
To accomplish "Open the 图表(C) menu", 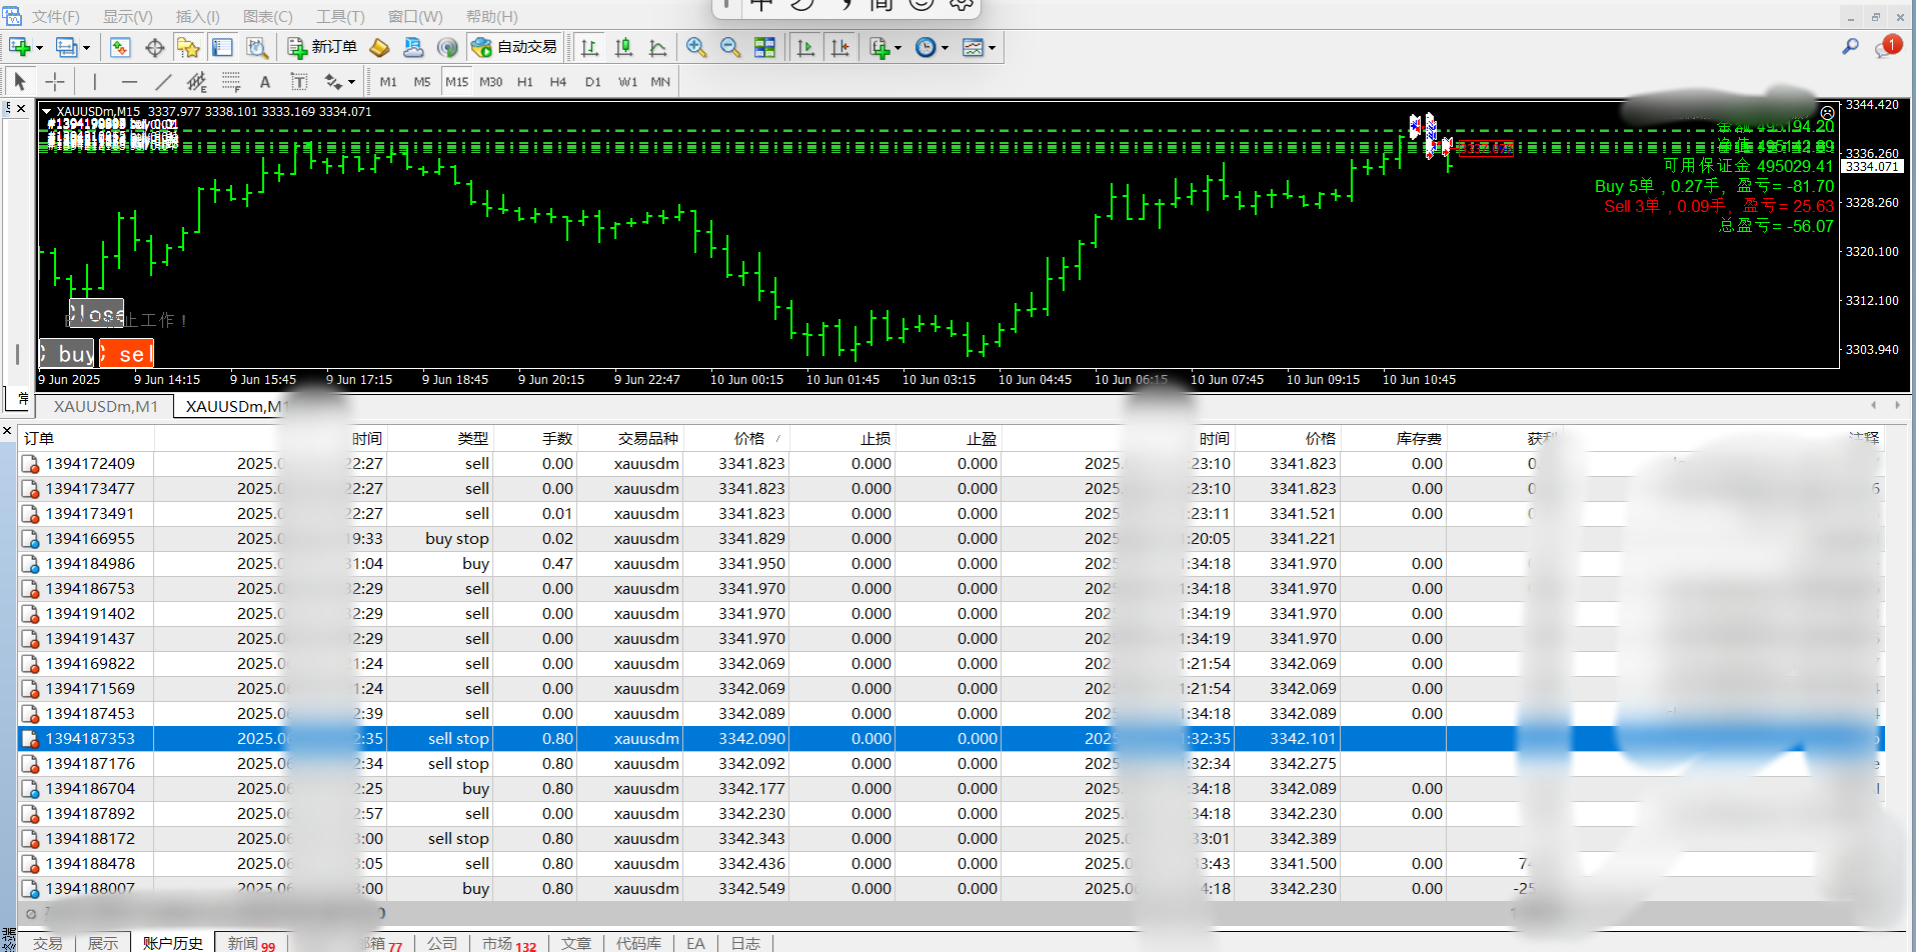I will tap(267, 17).
